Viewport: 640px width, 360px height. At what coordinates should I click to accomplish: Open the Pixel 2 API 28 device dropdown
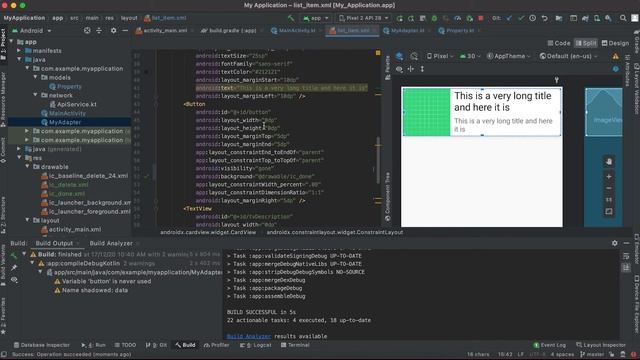[x=363, y=18]
